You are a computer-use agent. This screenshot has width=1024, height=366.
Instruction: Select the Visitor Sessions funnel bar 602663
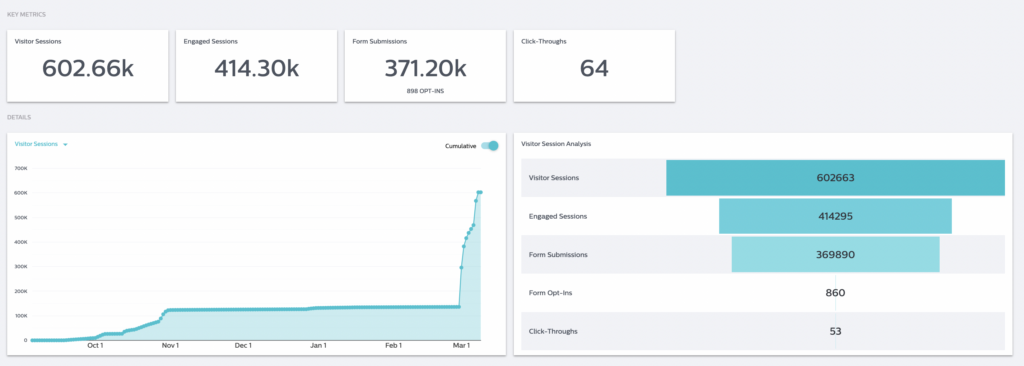(835, 178)
